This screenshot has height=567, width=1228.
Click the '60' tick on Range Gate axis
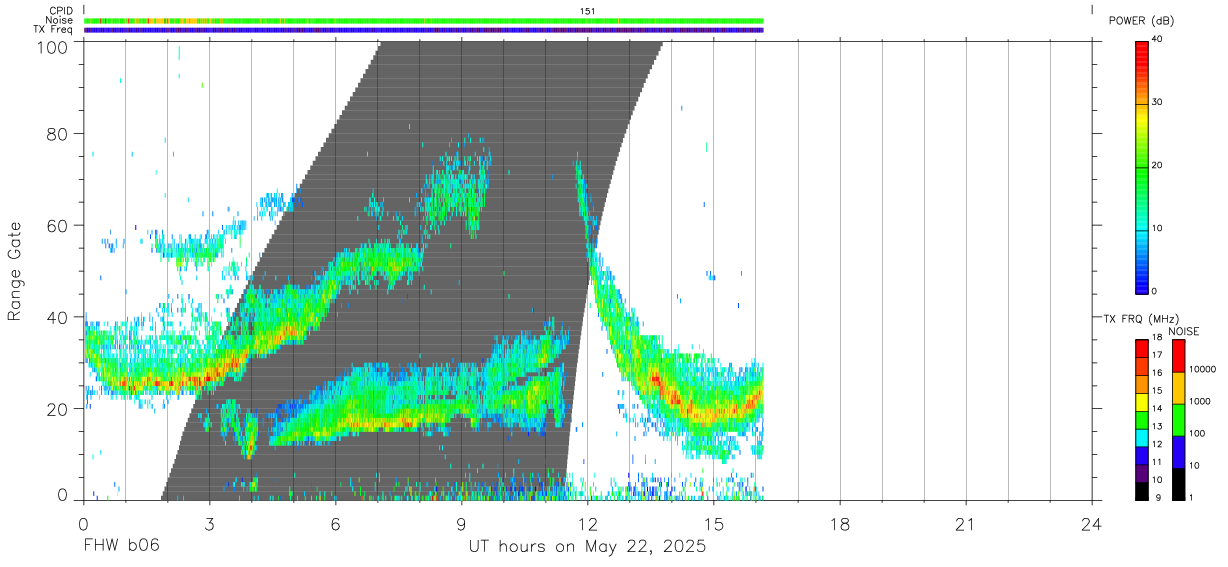point(58,225)
